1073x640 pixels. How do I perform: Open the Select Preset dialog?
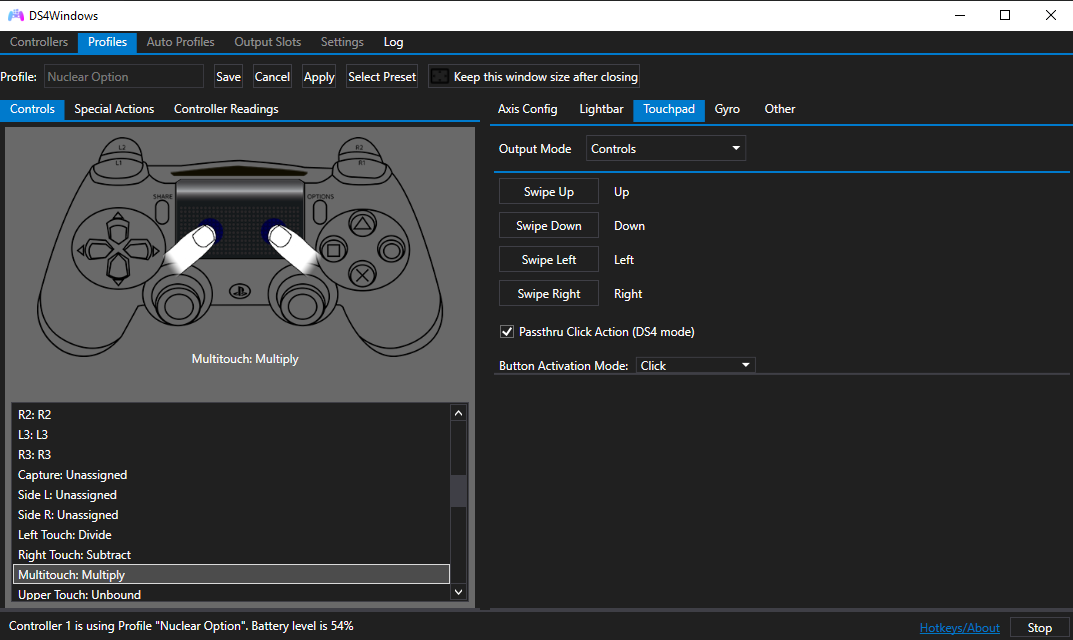382,77
